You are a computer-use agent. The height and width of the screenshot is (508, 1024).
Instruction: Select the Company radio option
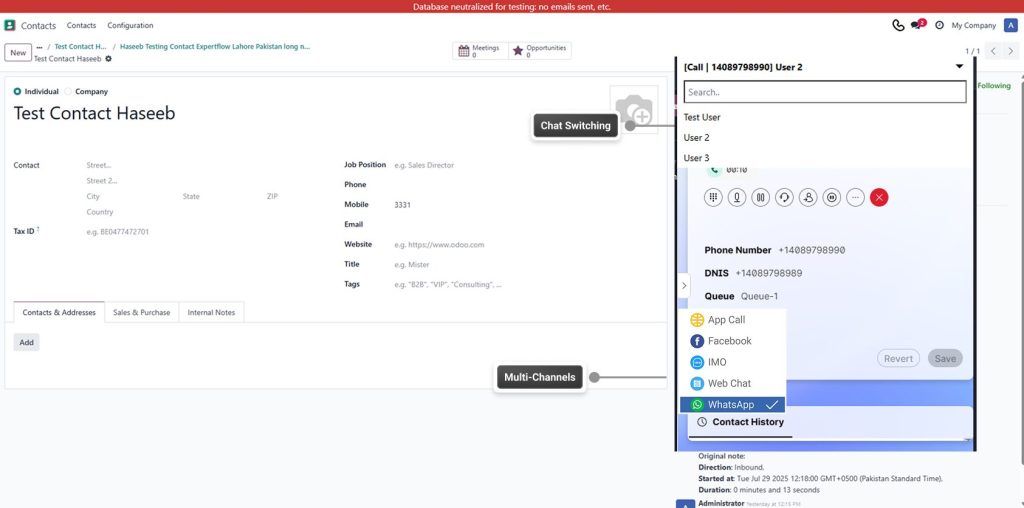[x=68, y=91]
